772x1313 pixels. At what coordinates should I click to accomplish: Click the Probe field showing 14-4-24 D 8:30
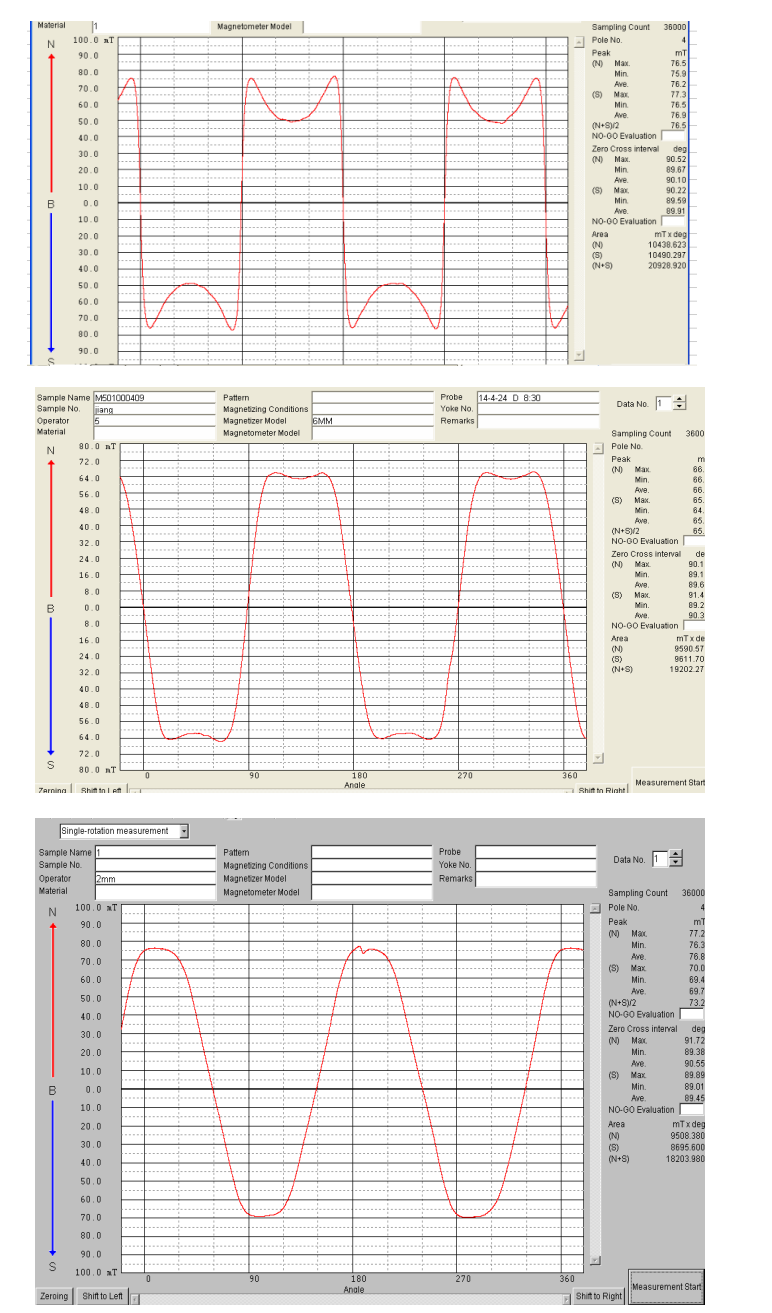coord(537,397)
